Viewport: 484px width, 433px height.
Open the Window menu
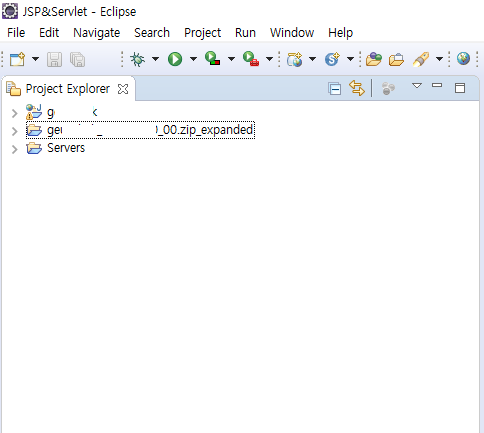coord(292,33)
